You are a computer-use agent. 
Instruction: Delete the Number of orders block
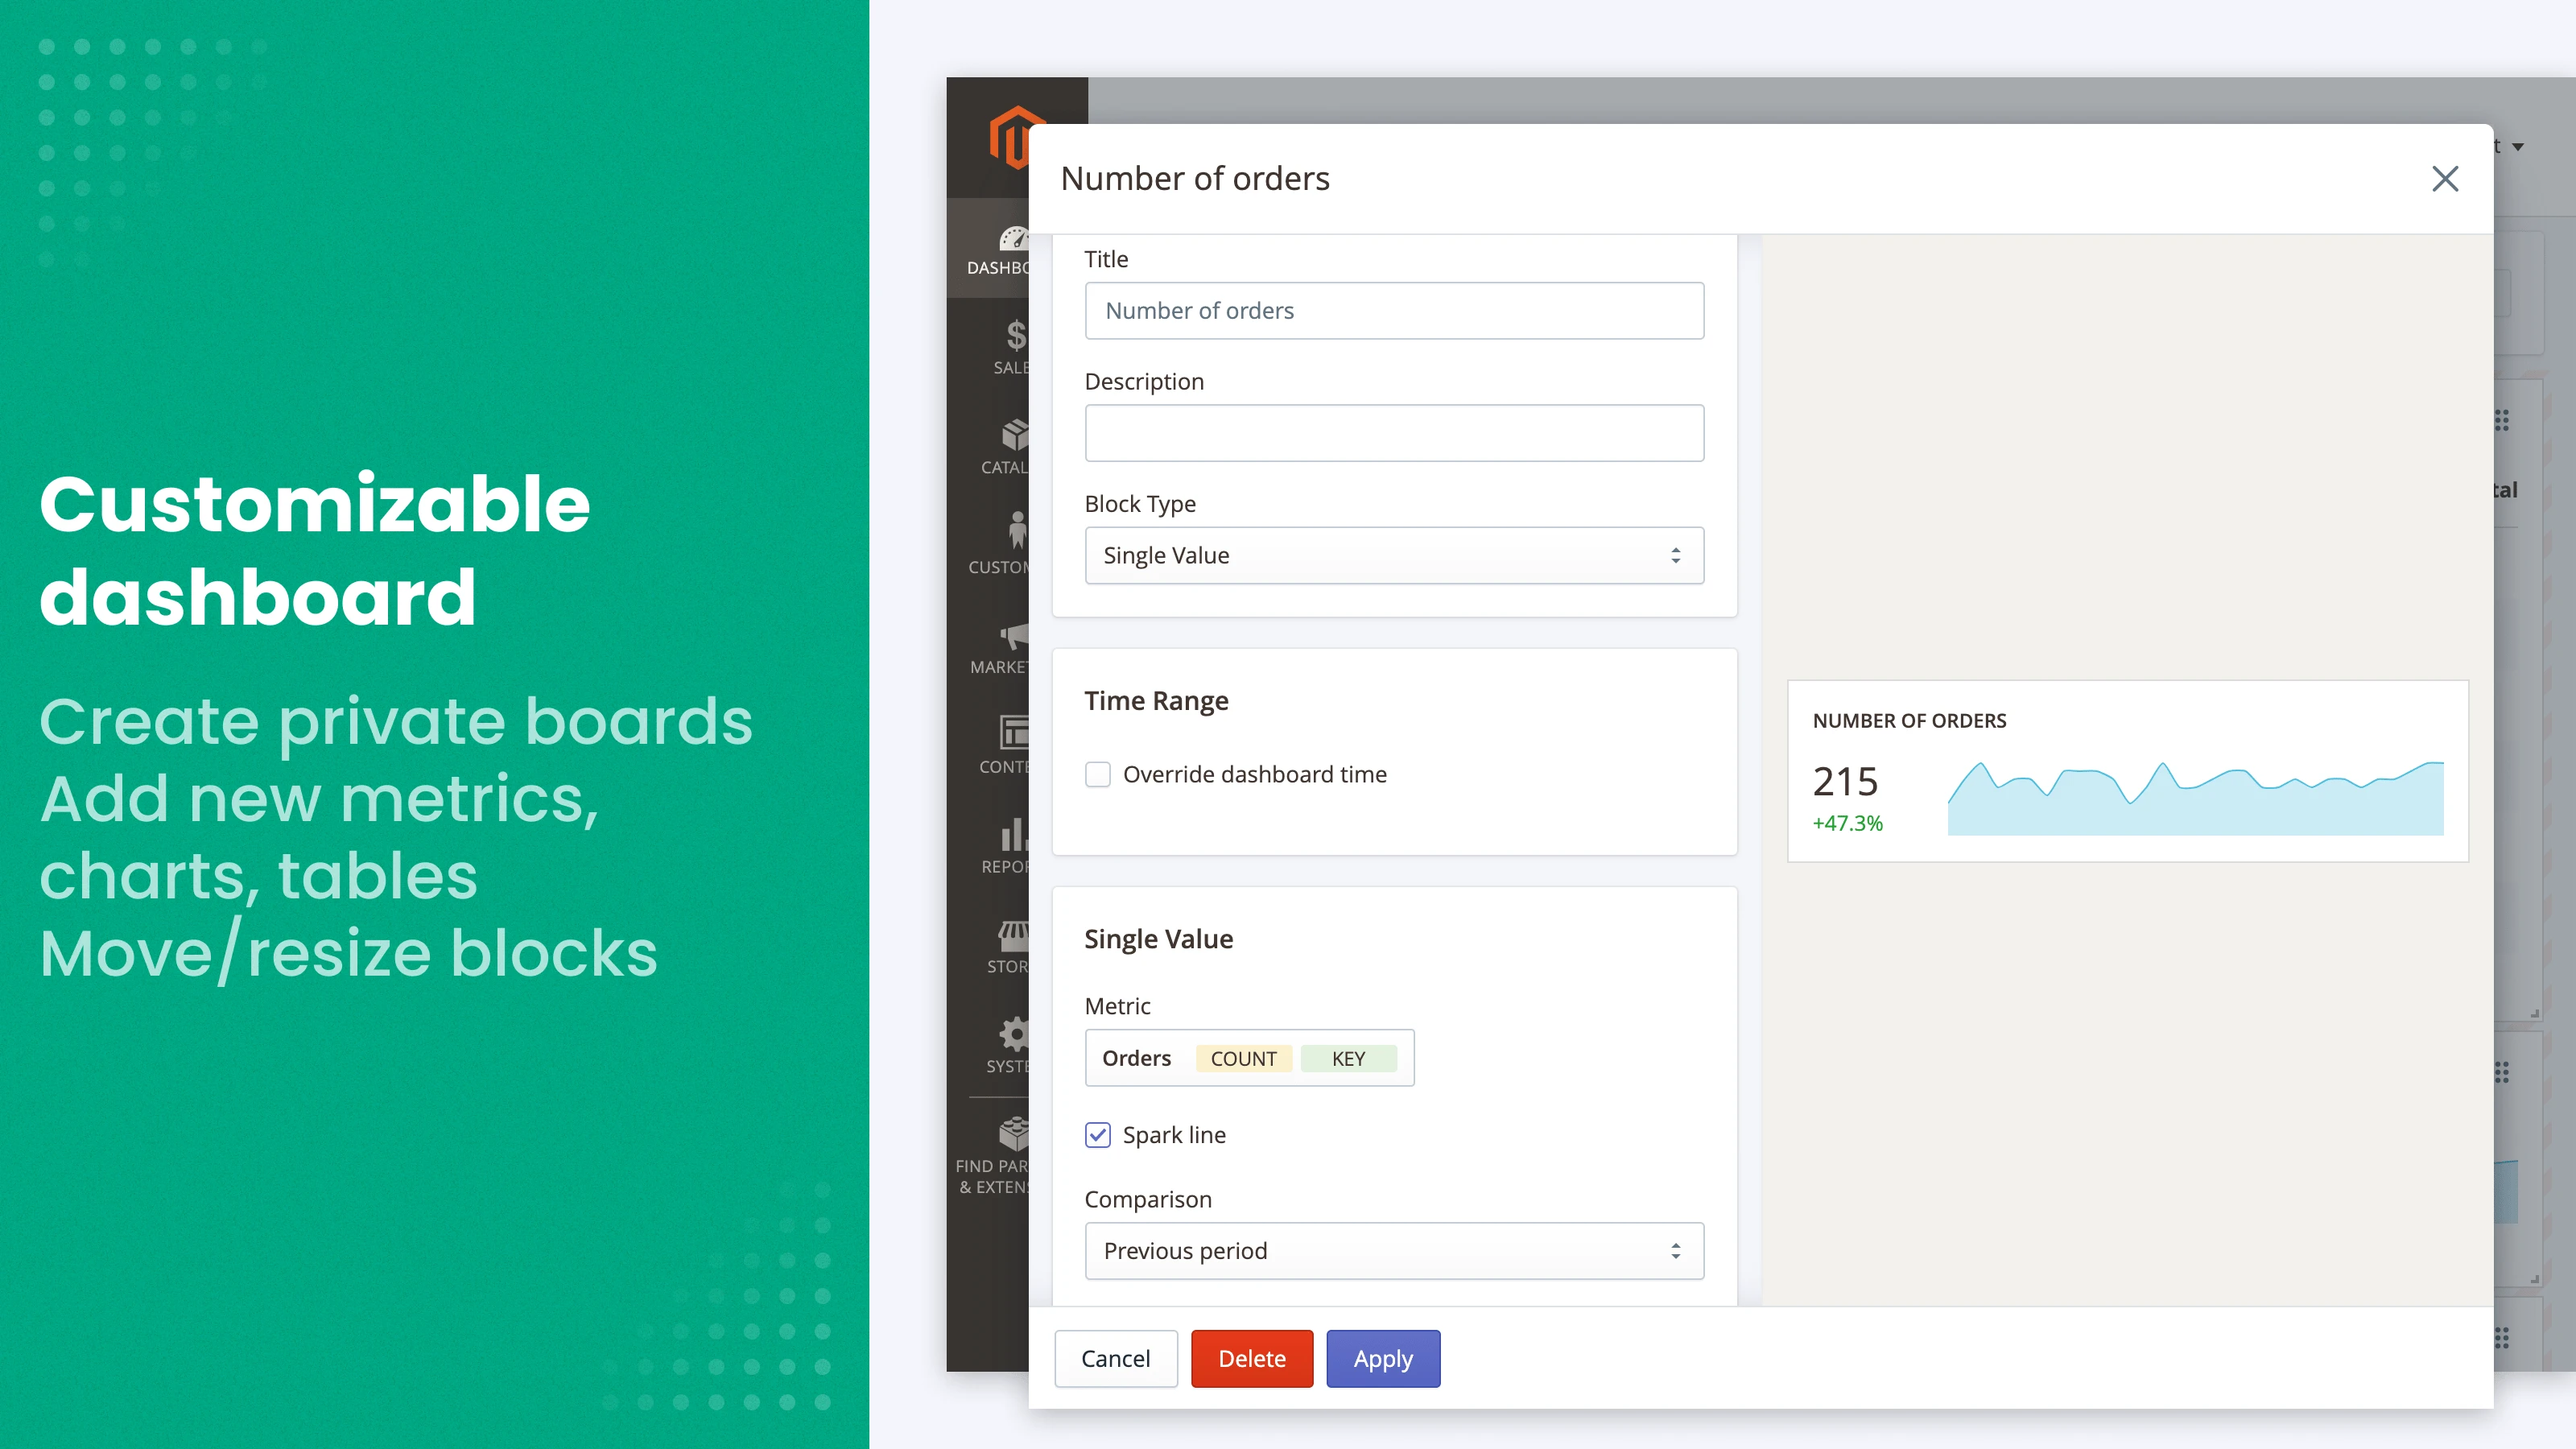1252,1358
